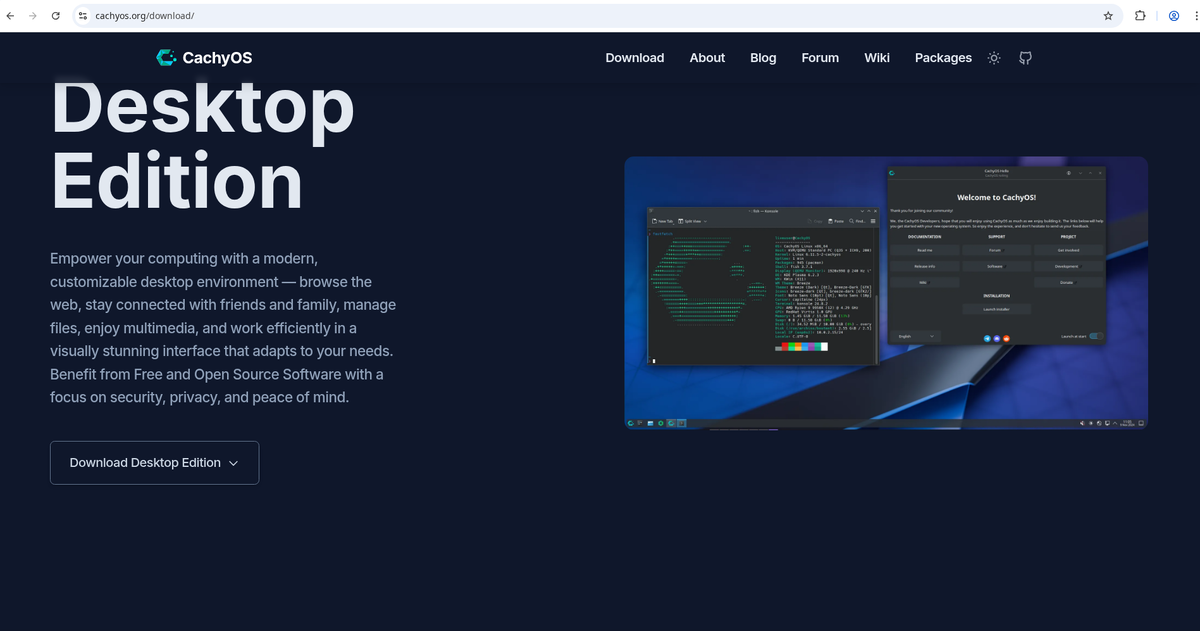
Task: Click the browser profile avatar icon
Action: (x=1173, y=16)
